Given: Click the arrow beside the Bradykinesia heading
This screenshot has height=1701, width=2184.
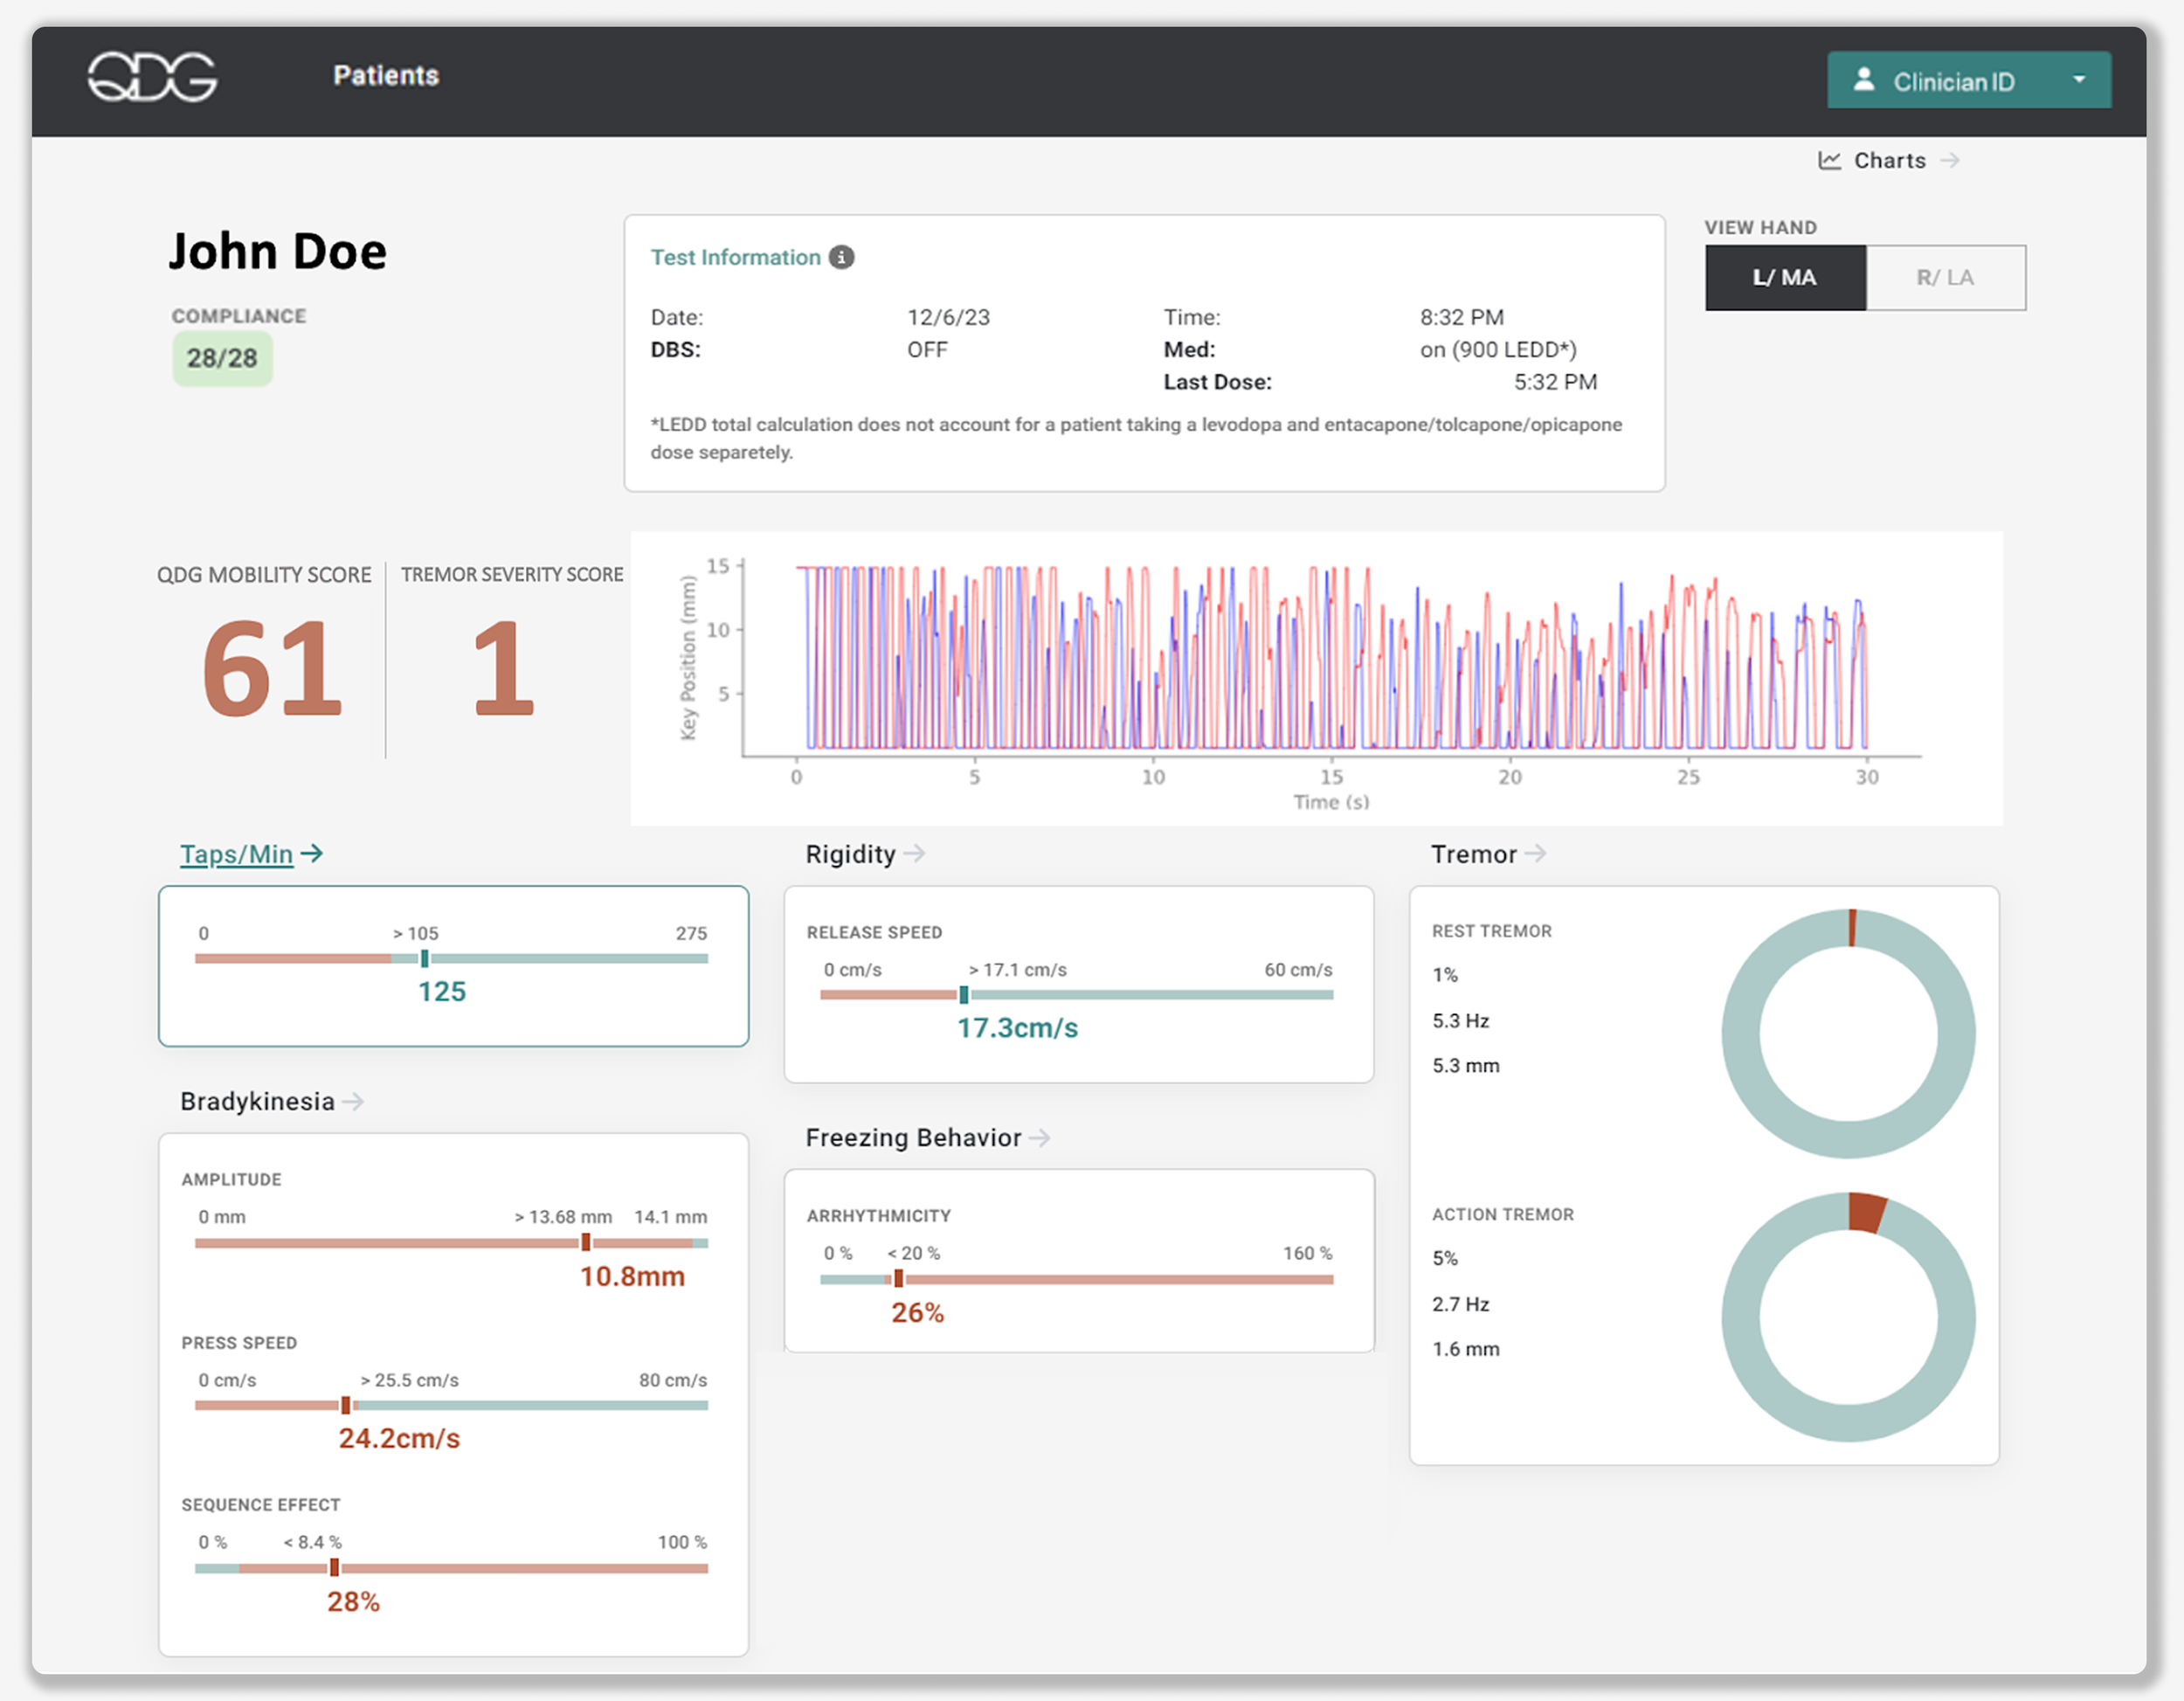Looking at the screenshot, I should pyautogui.click(x=353, y=1101).
